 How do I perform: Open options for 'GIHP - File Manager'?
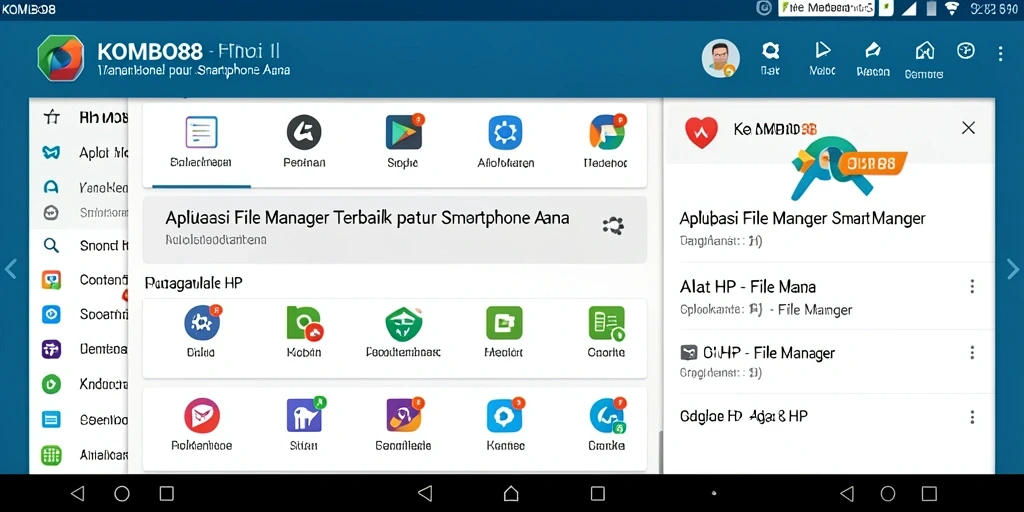[972, 353]
